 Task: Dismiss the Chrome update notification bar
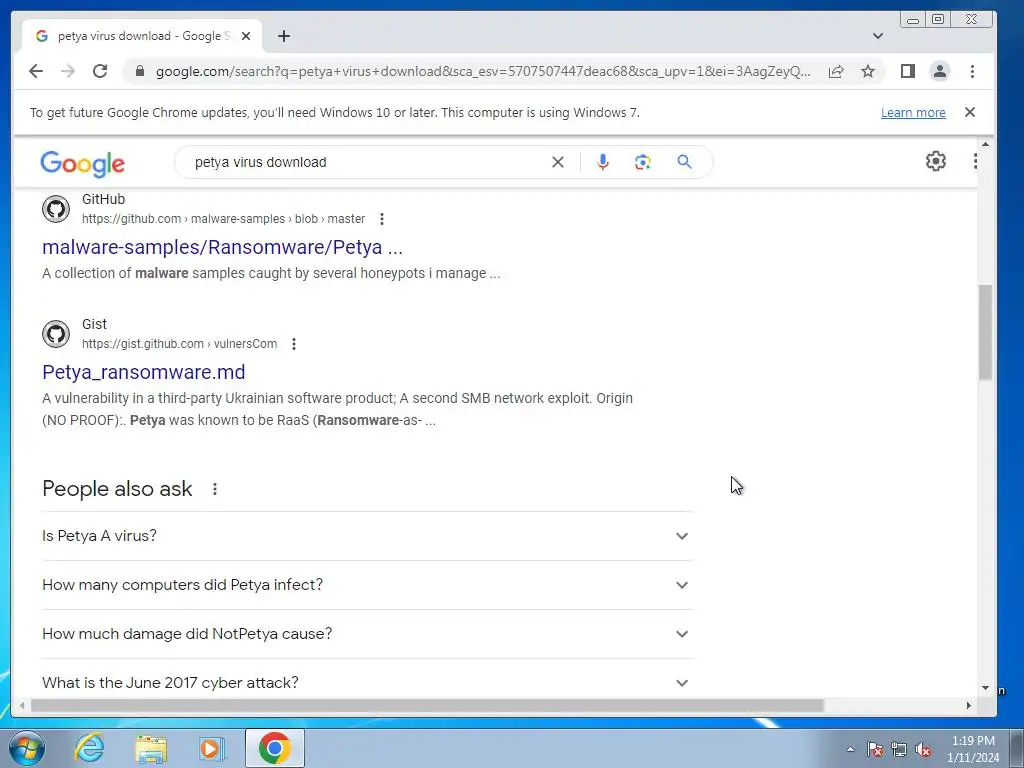coord(970,112)
